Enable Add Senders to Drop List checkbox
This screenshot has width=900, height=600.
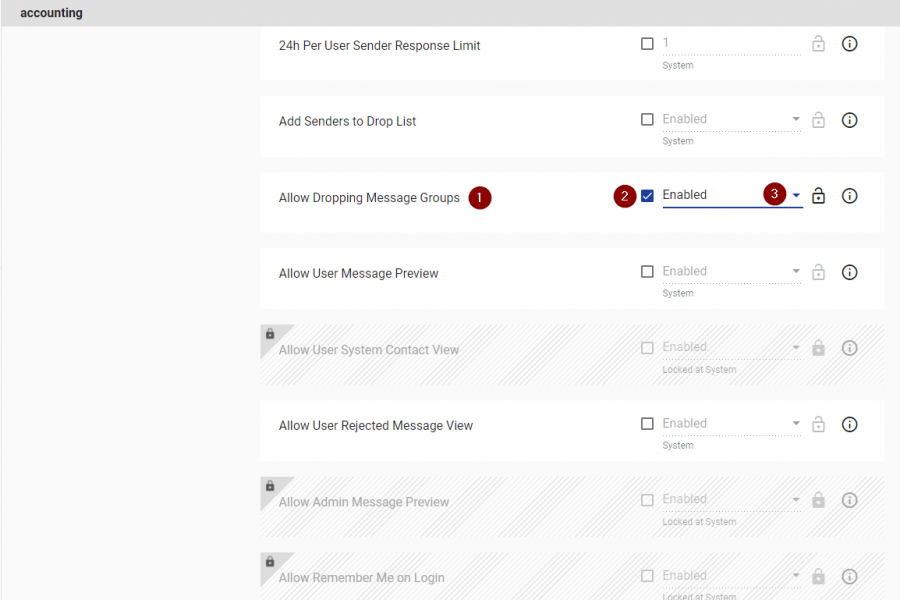pos(647,119)
